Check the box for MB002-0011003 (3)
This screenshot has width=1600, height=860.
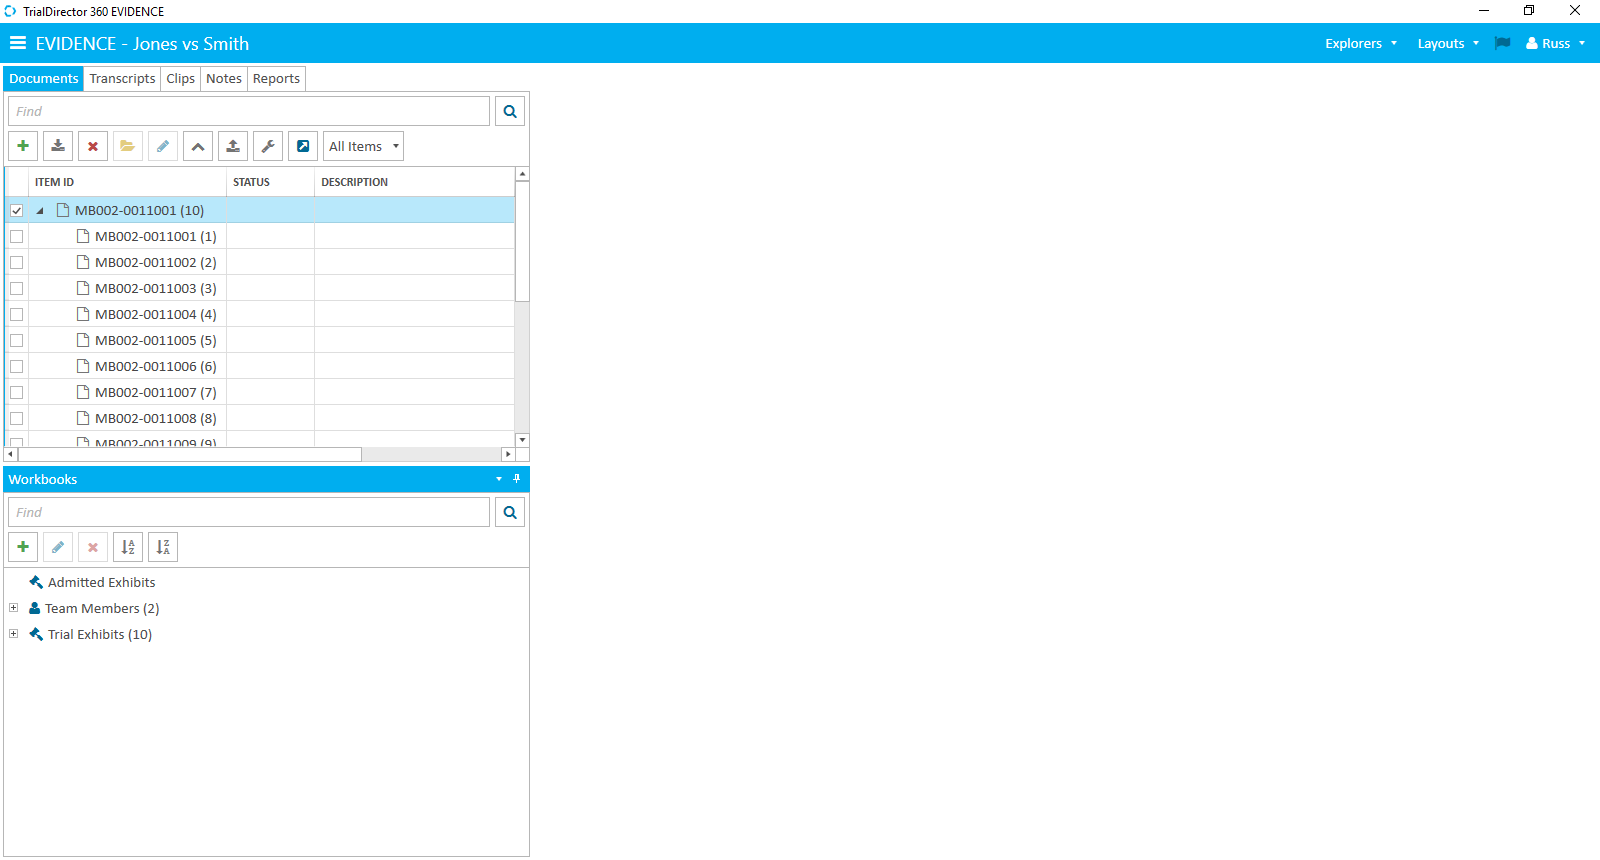(x=17, y=289)
